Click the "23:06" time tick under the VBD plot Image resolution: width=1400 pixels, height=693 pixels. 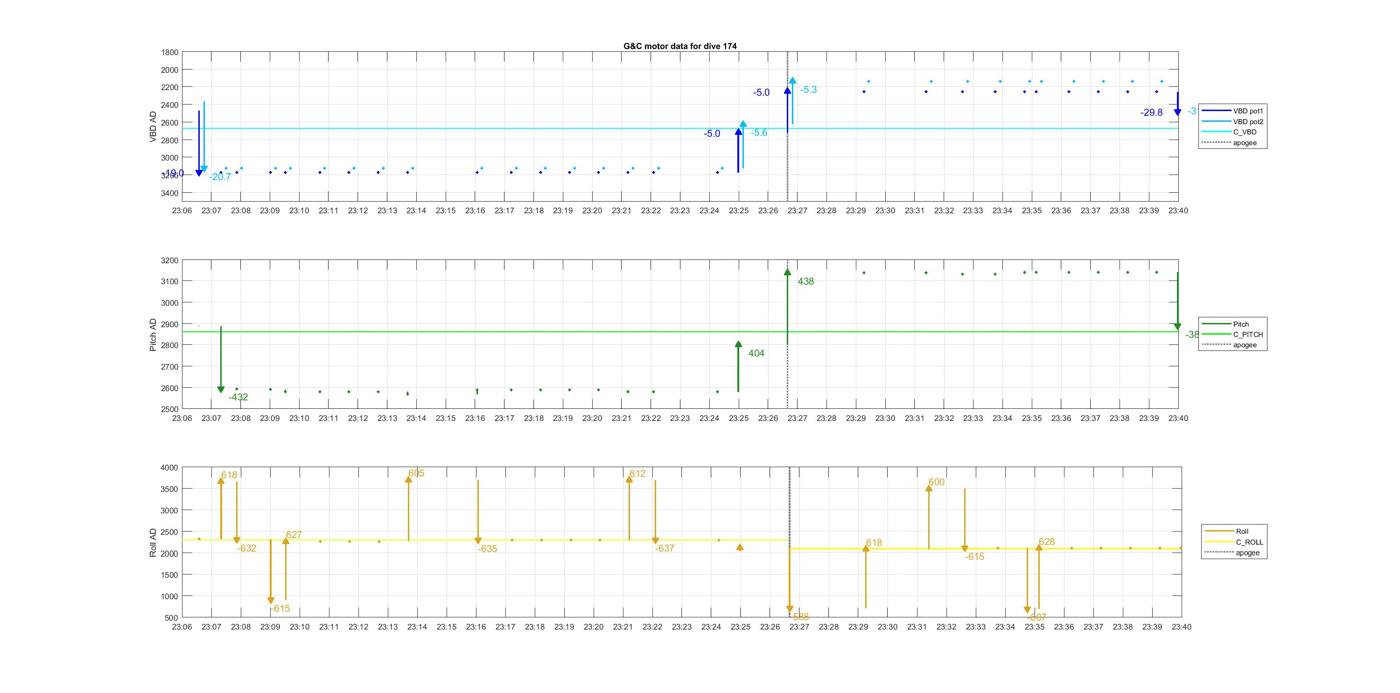(182, 211)
